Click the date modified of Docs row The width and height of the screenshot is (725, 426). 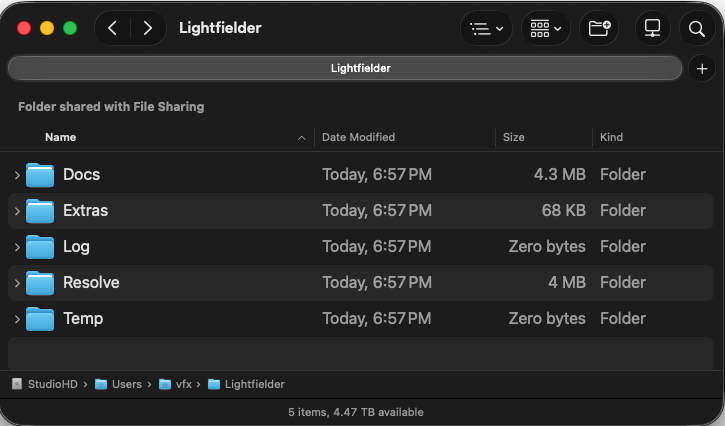377,174
